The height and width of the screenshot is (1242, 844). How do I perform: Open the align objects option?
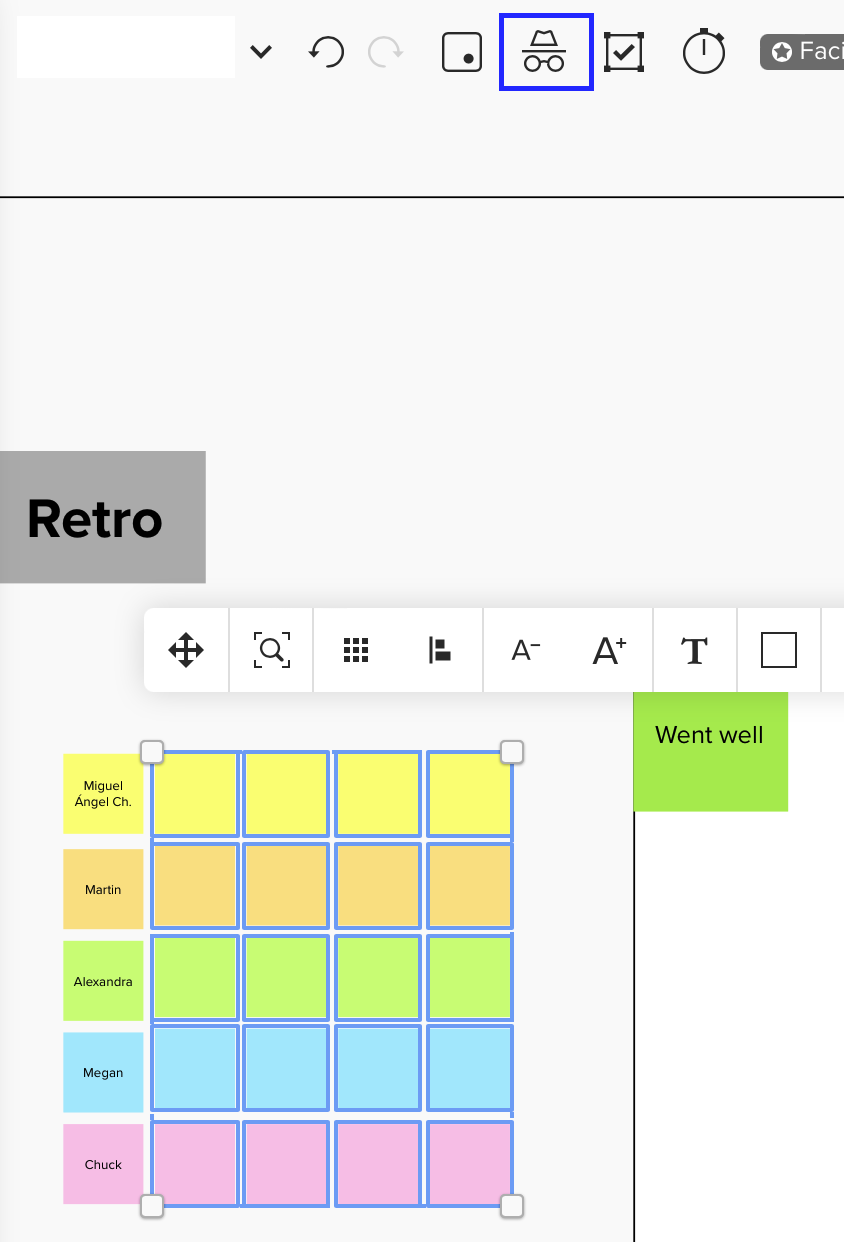point(440,651)
